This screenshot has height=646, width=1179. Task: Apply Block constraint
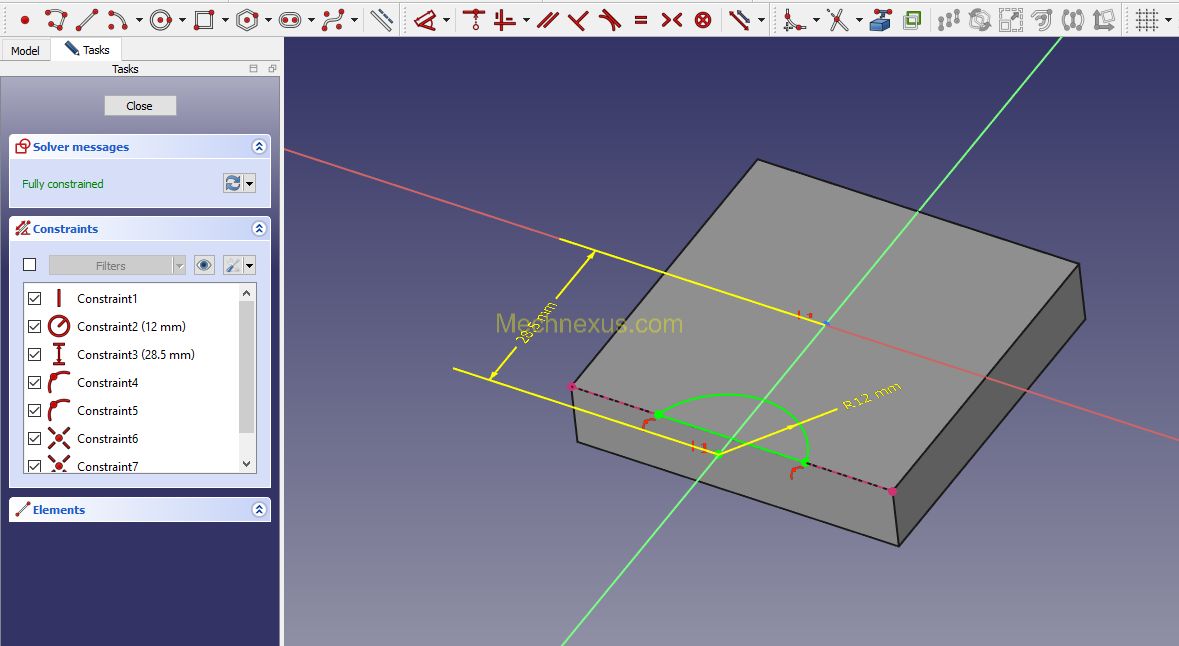703,20
